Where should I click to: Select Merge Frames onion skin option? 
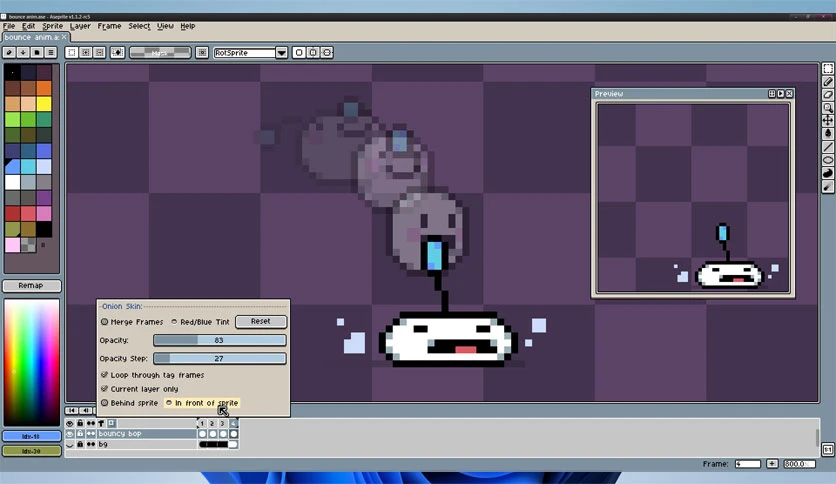[132, 322]
